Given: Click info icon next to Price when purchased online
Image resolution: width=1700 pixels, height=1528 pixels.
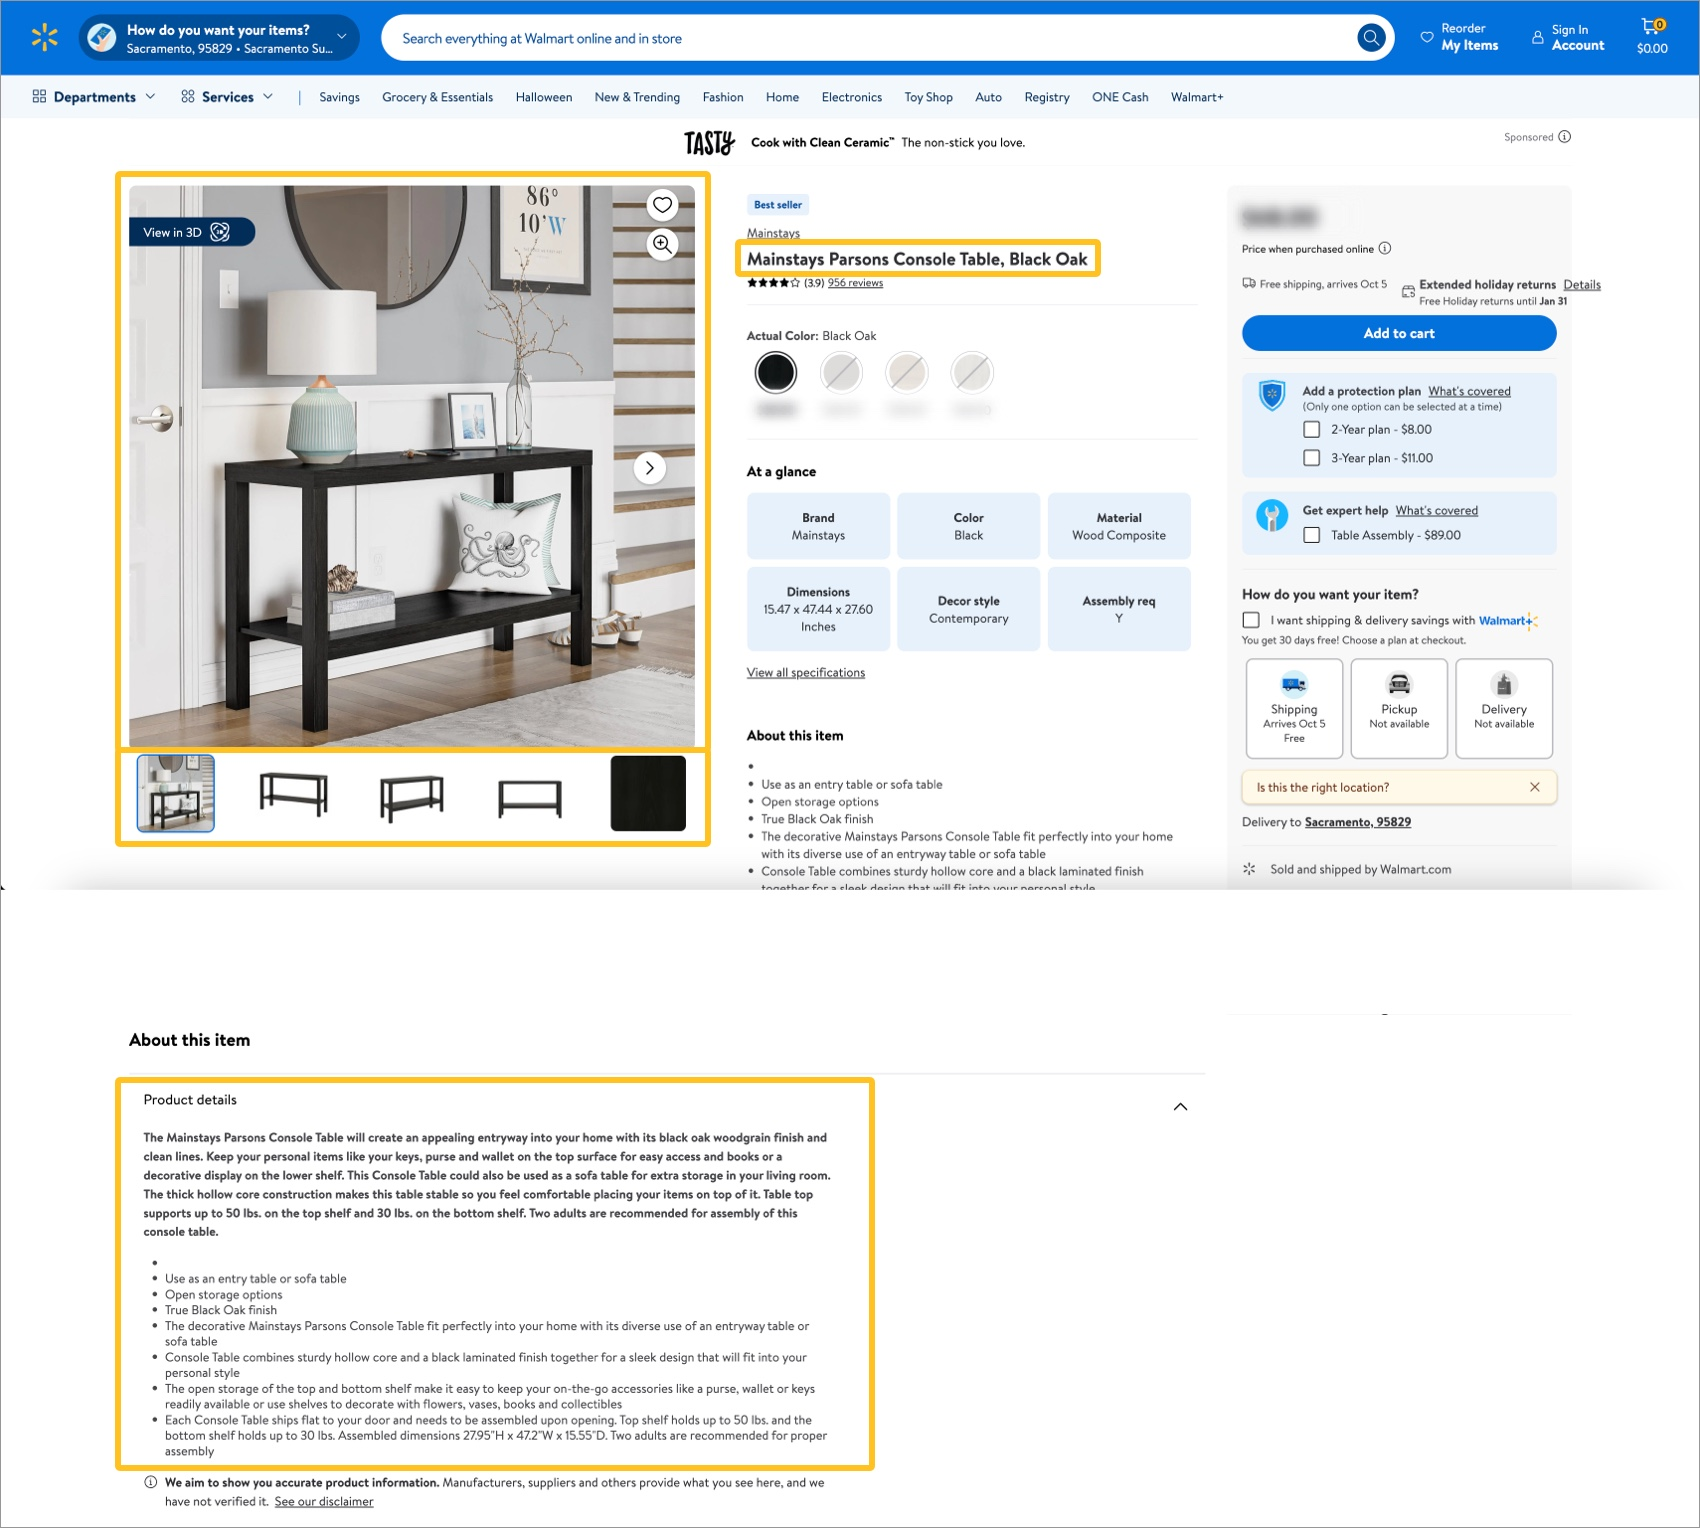Looking at the screenshot, I should click(1385, 248).
